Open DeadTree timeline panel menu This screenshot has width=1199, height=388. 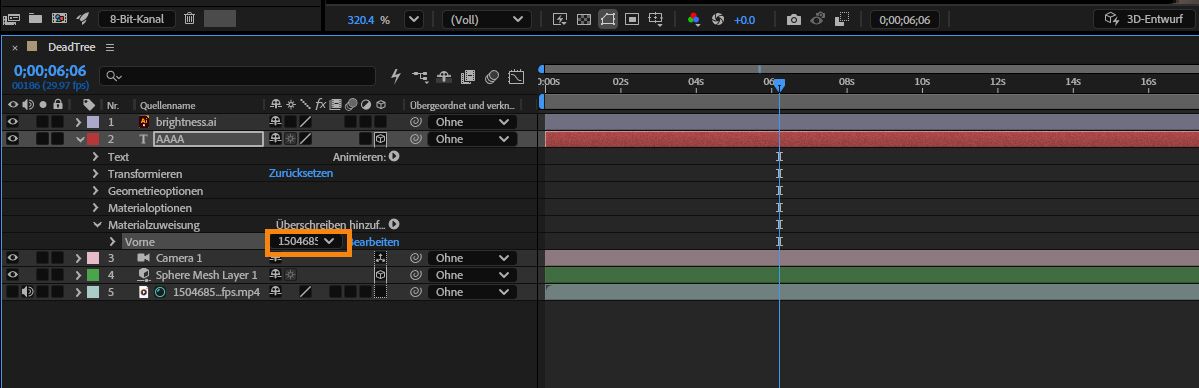110,47
